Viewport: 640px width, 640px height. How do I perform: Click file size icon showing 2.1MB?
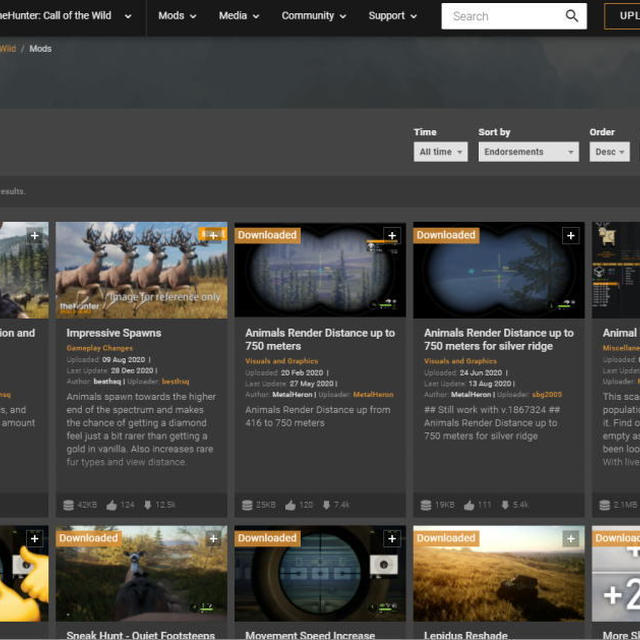pos(604,505)
